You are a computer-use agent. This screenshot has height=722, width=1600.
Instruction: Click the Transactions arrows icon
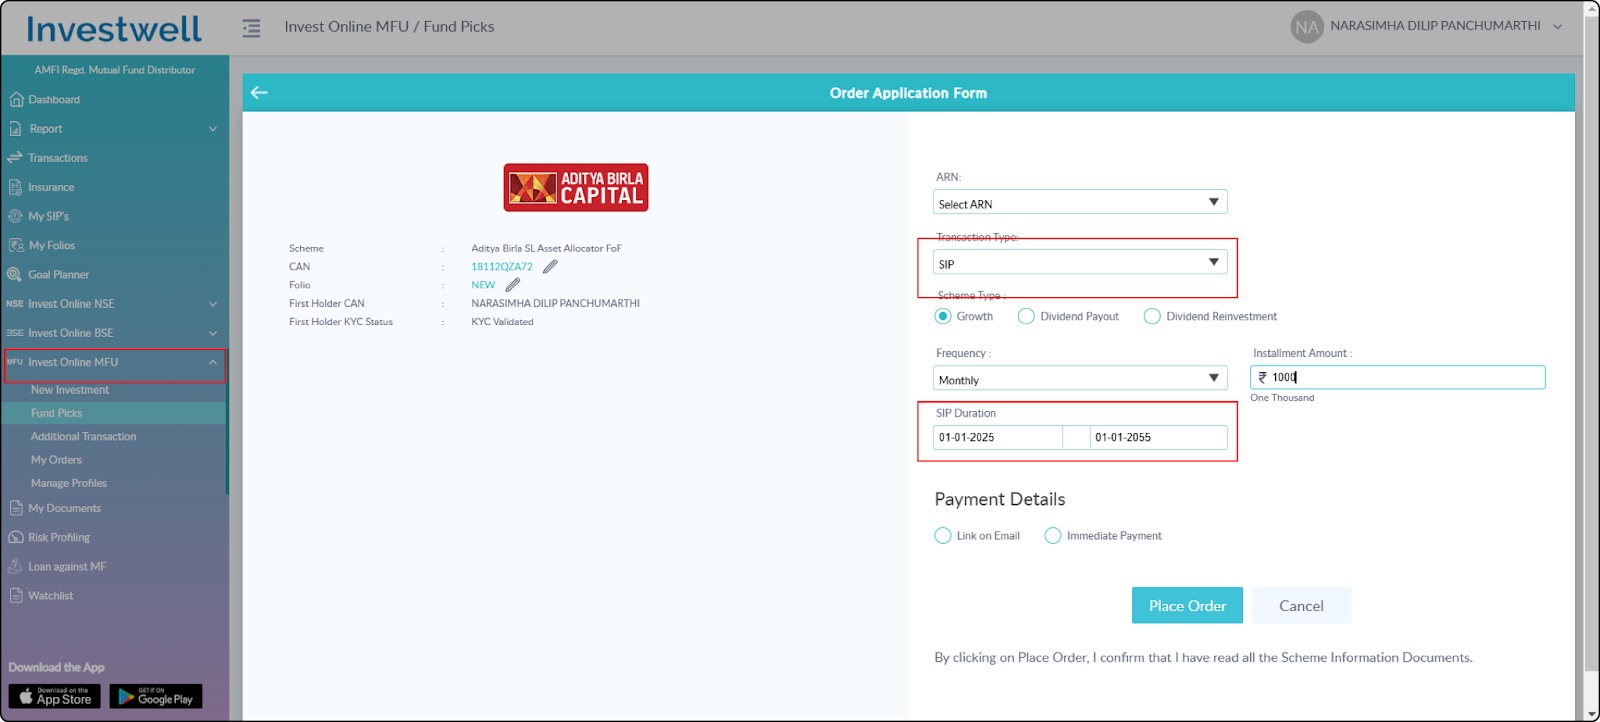15,157
